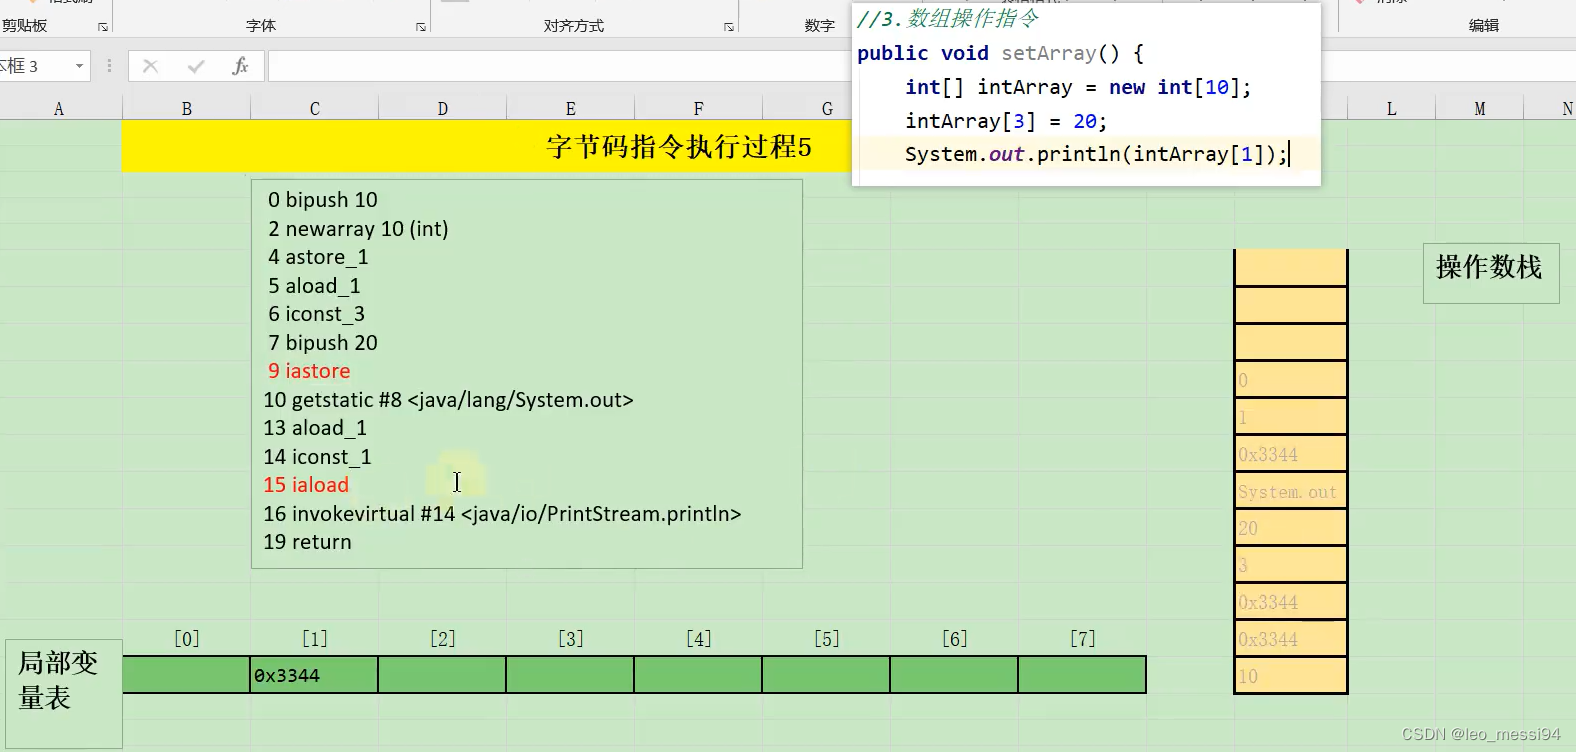Click the index label [5] above slots
Image resolution: width=1576 pixels, height=752 pixels.
827,639
